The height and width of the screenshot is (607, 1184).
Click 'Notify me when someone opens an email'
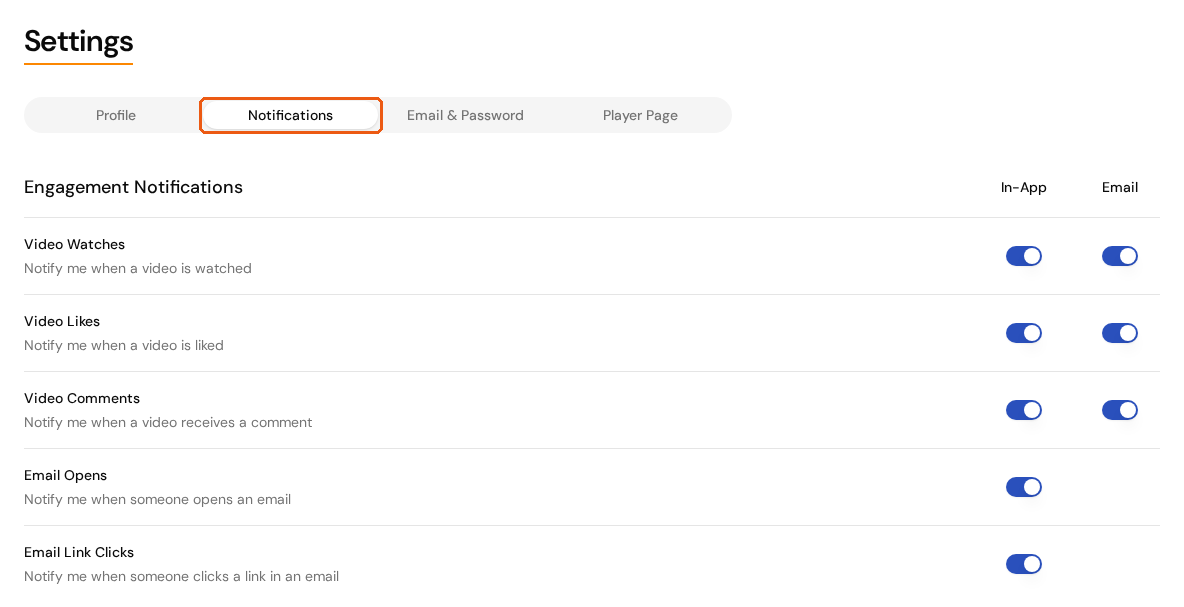(158, 500)
